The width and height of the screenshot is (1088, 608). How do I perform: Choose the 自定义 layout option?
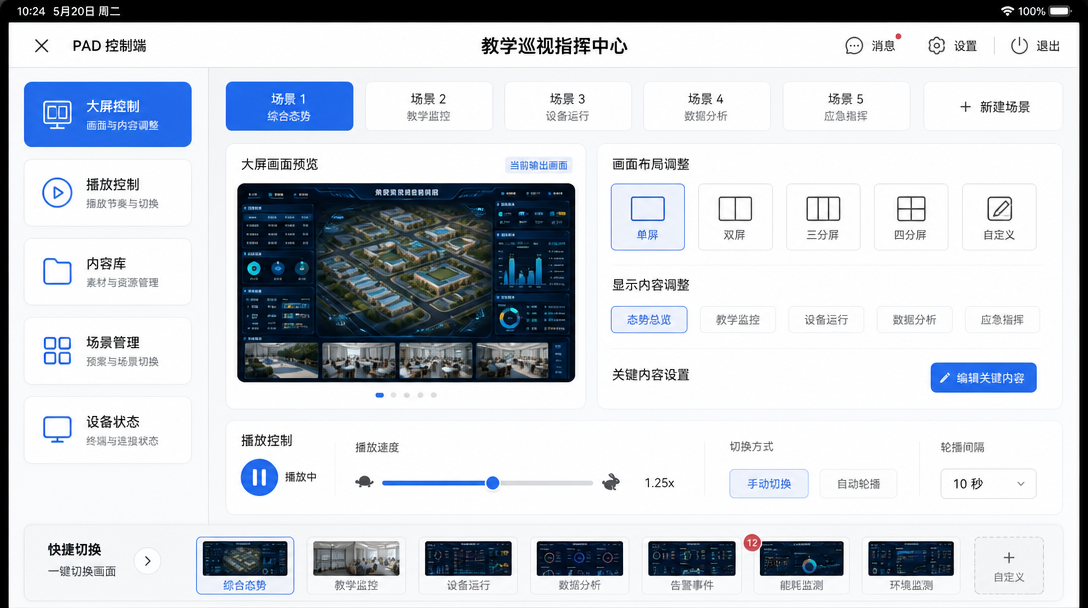(999, 217)
